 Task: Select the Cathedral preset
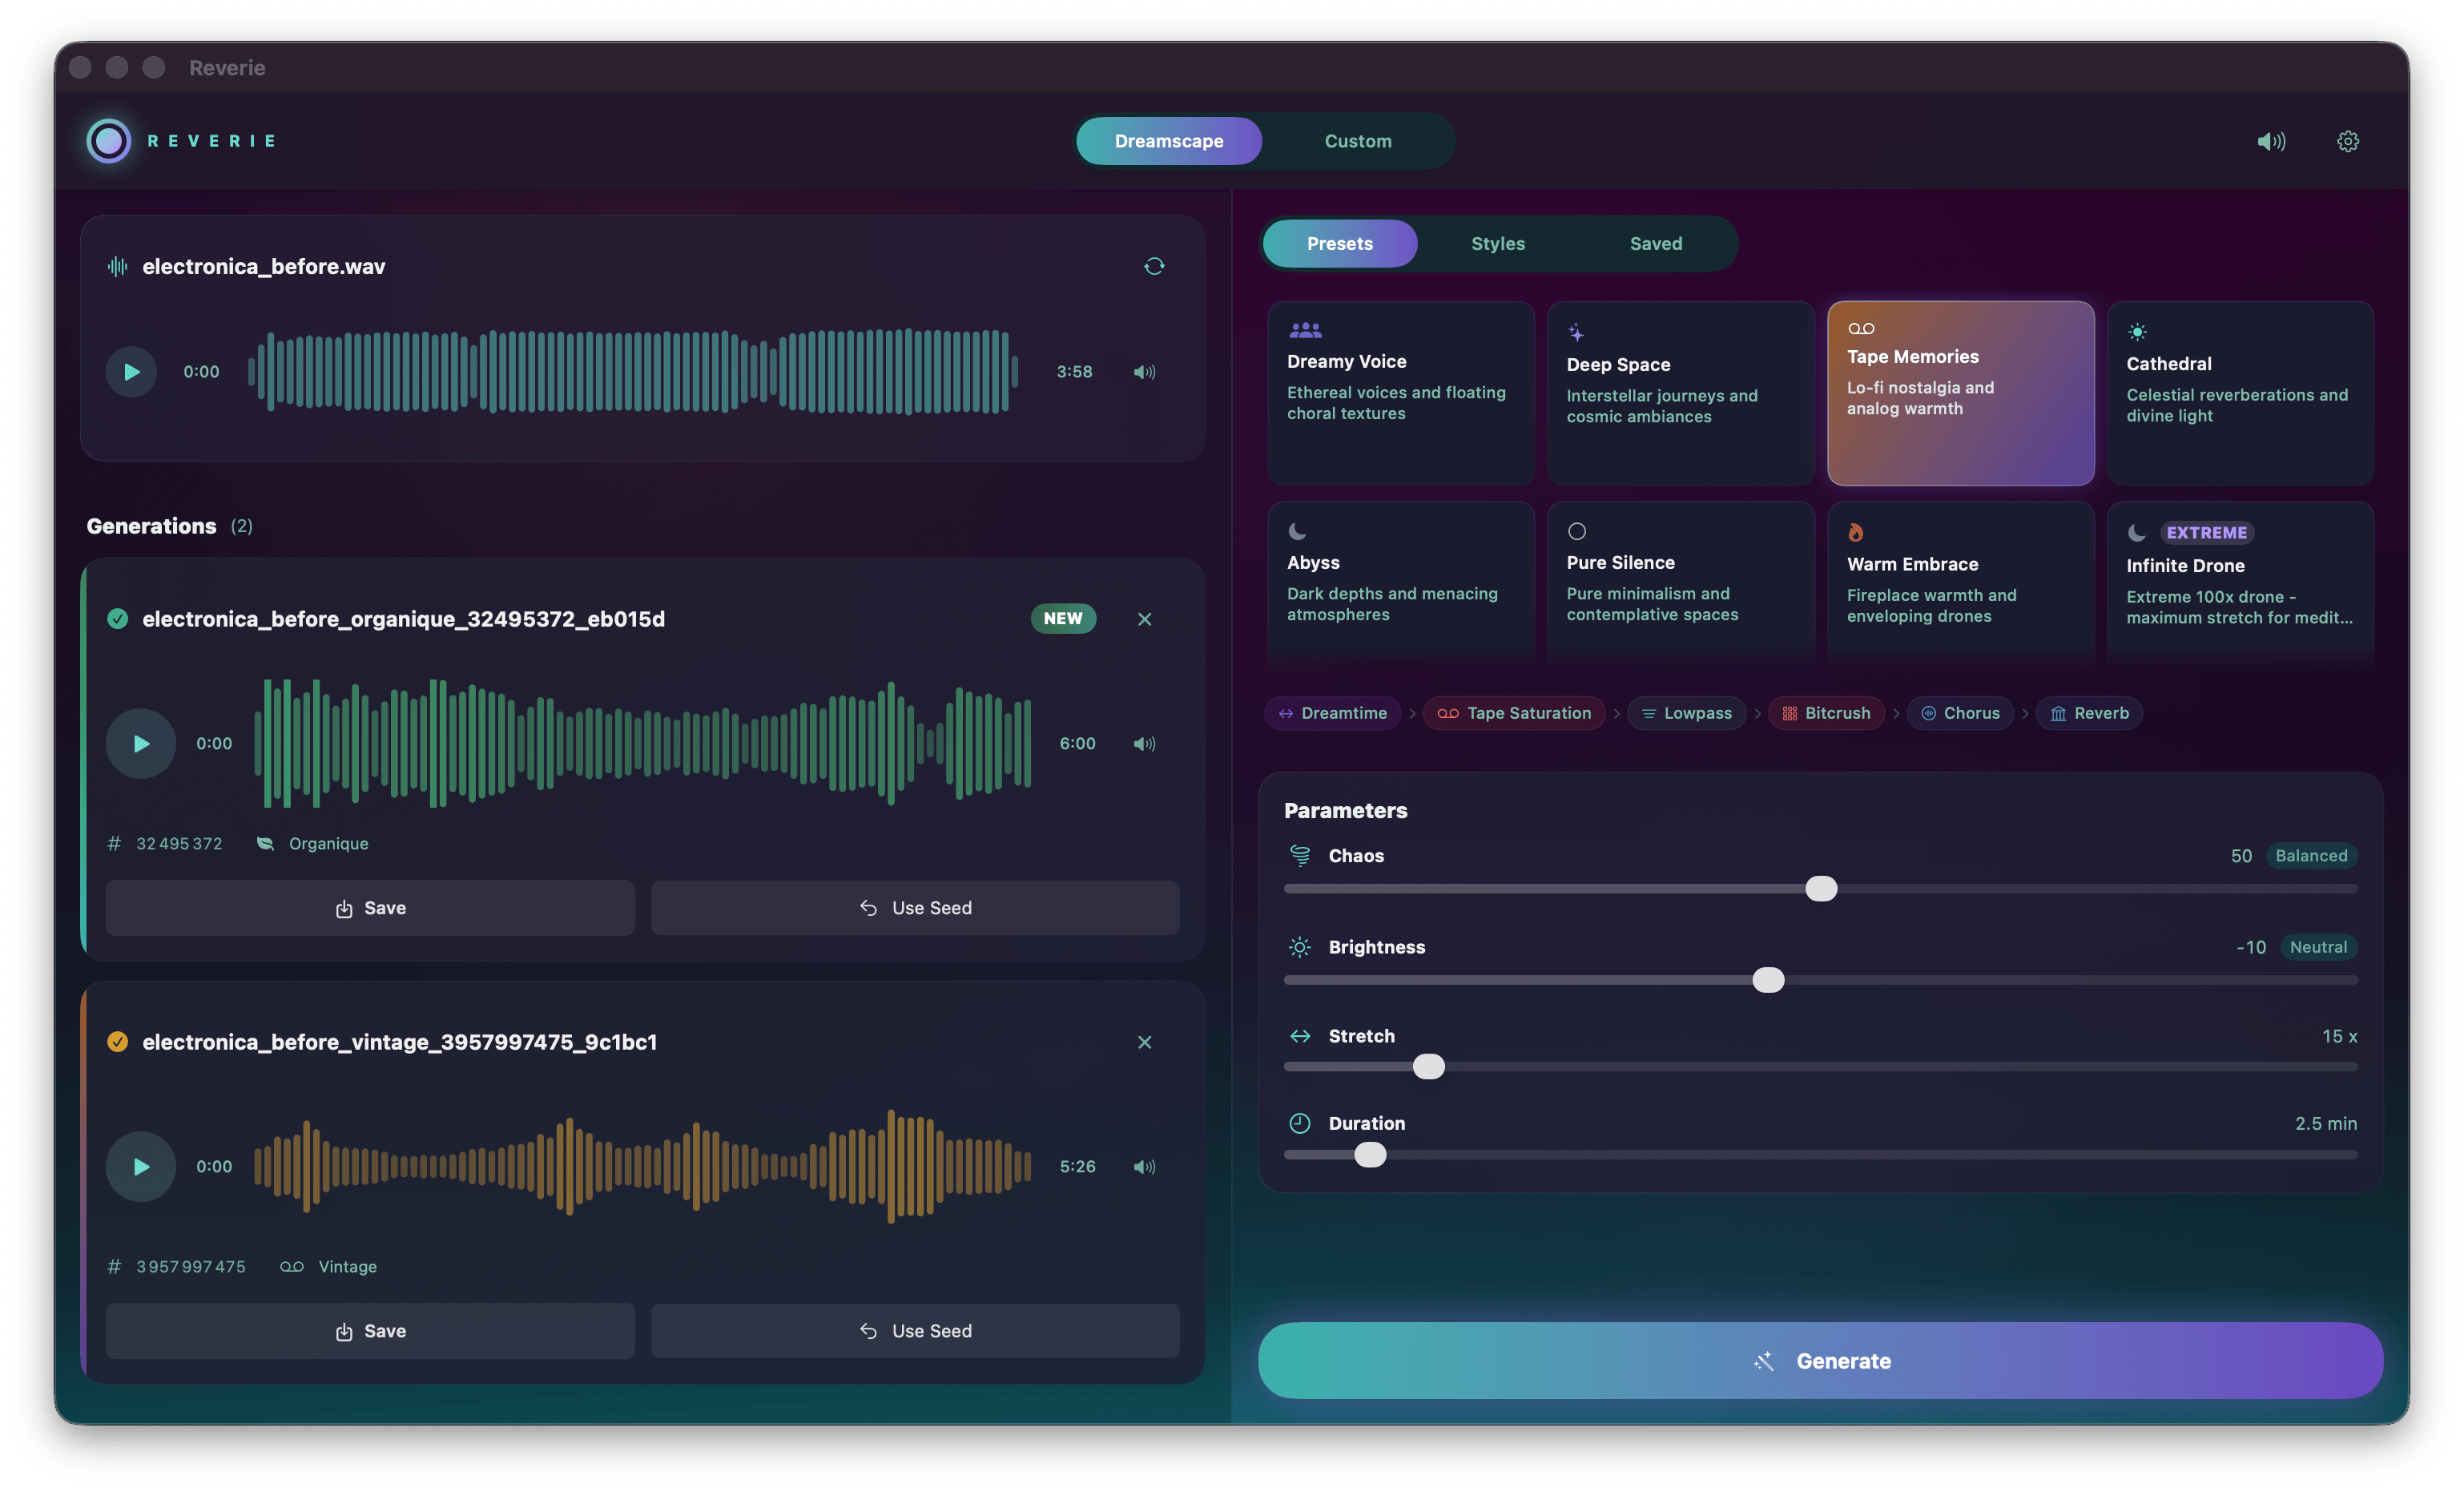[2240, 393]
